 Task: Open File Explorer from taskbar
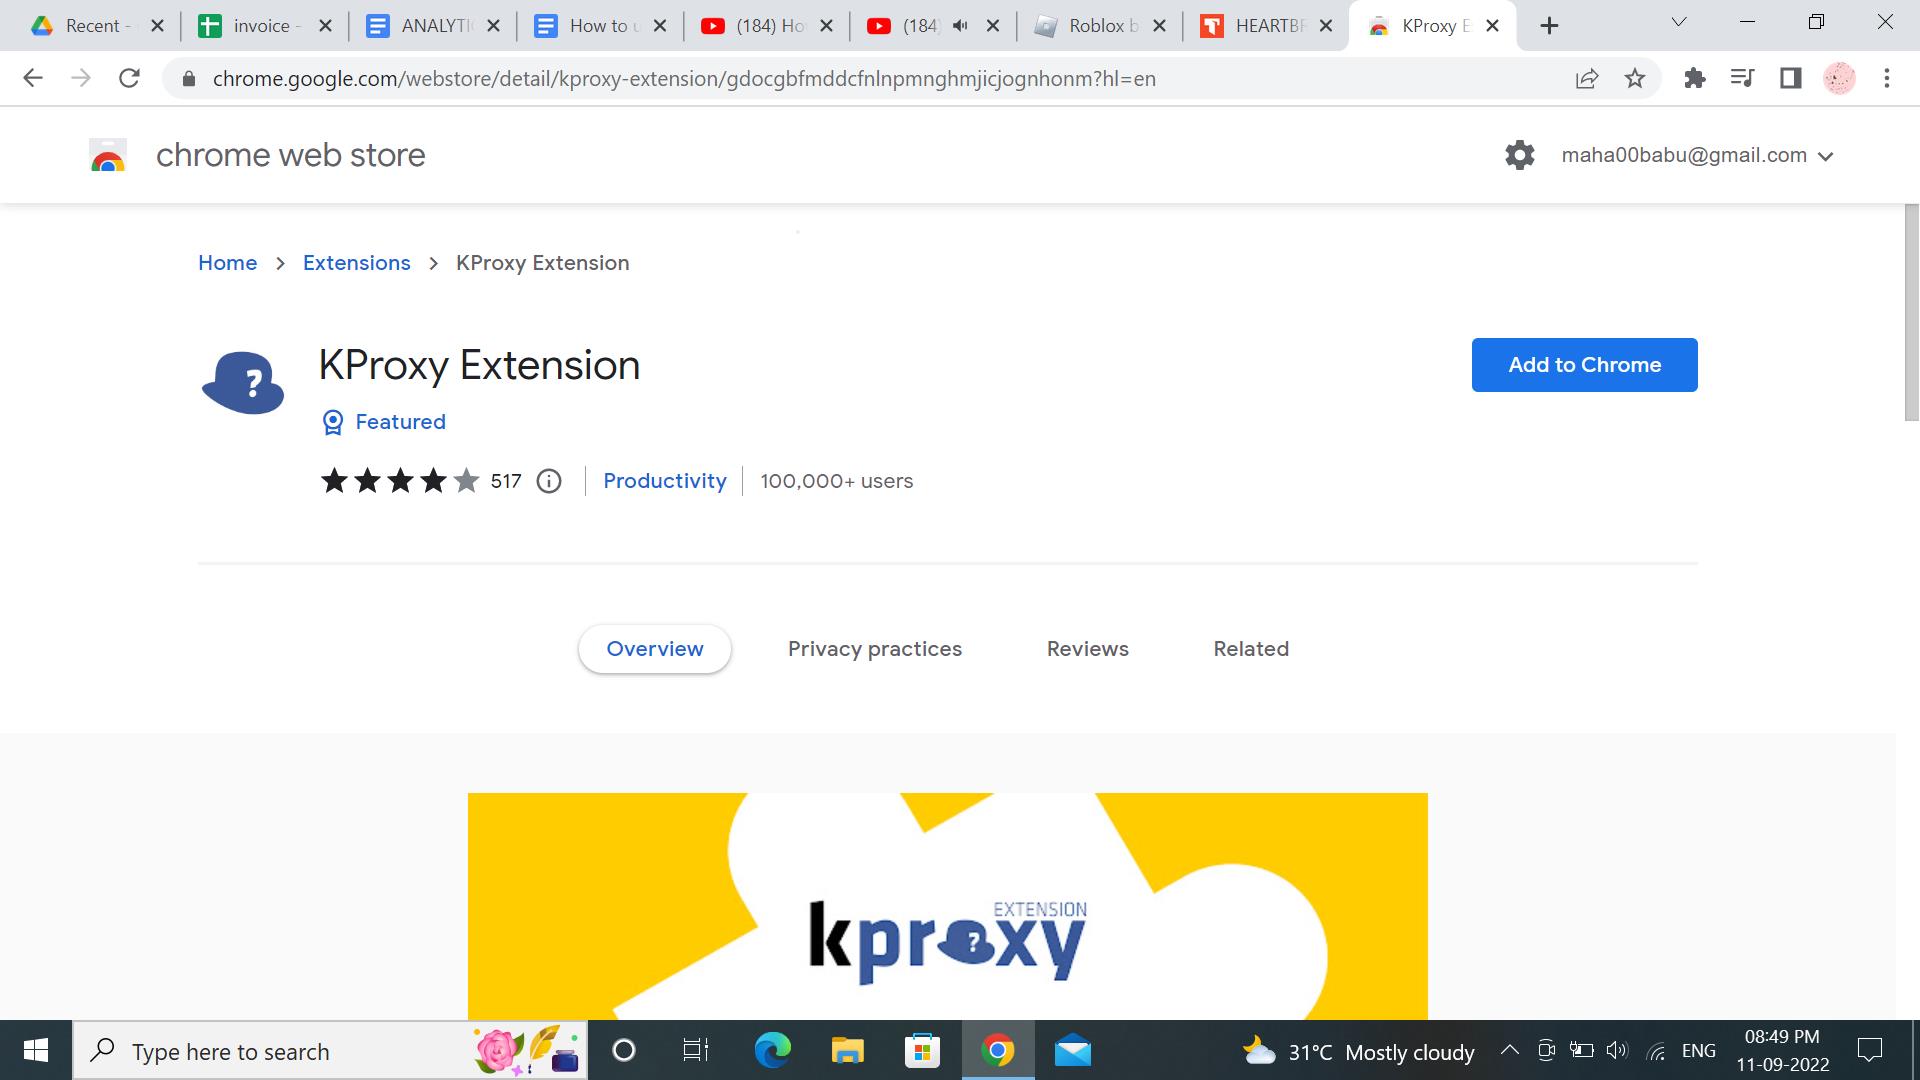(x=847, y=1051)
